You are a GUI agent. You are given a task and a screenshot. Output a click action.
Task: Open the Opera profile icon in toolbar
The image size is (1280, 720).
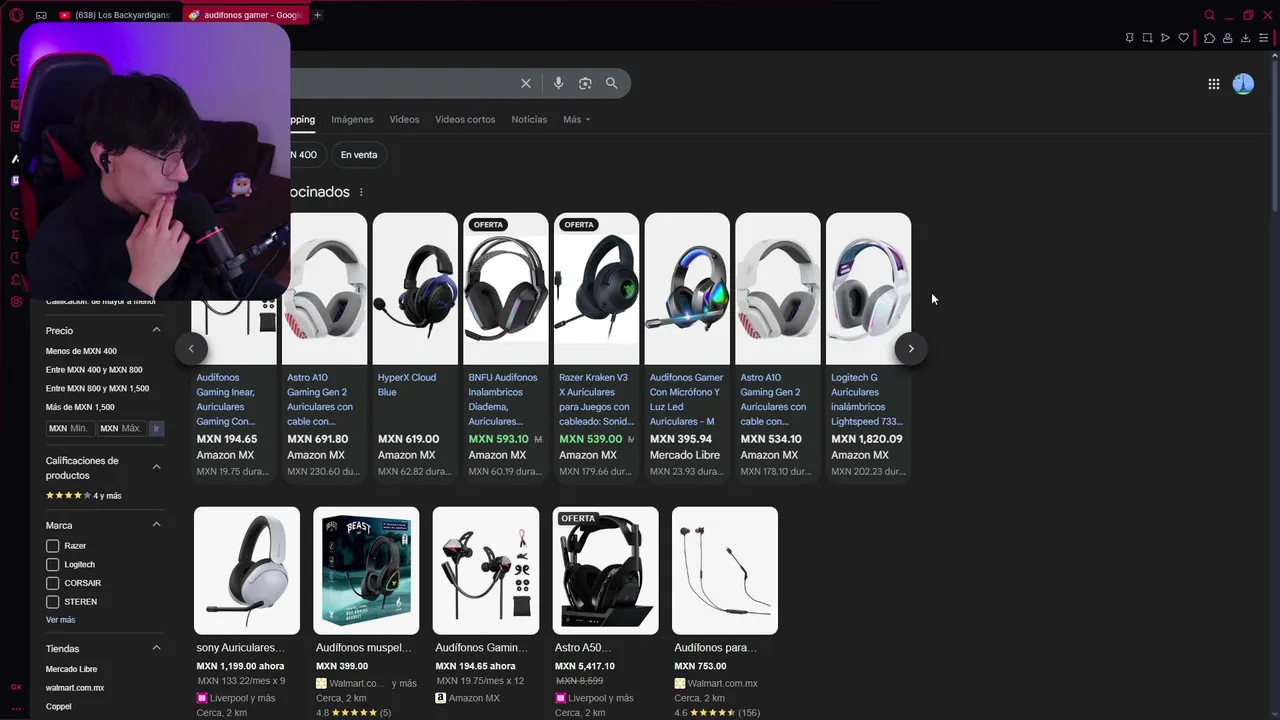(x=1227, y=38)
